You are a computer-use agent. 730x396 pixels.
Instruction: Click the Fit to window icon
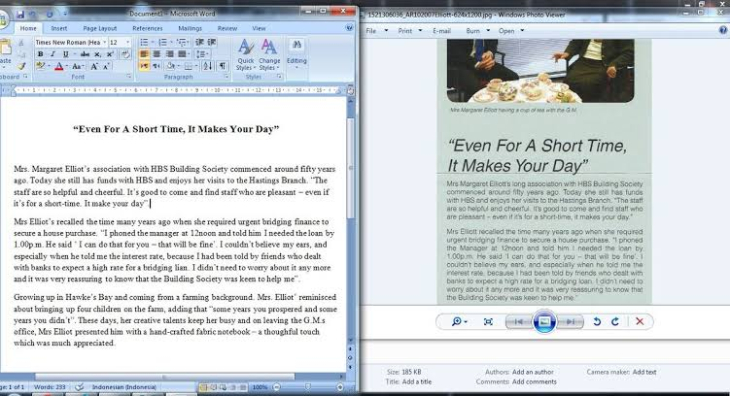pos(488,322)
